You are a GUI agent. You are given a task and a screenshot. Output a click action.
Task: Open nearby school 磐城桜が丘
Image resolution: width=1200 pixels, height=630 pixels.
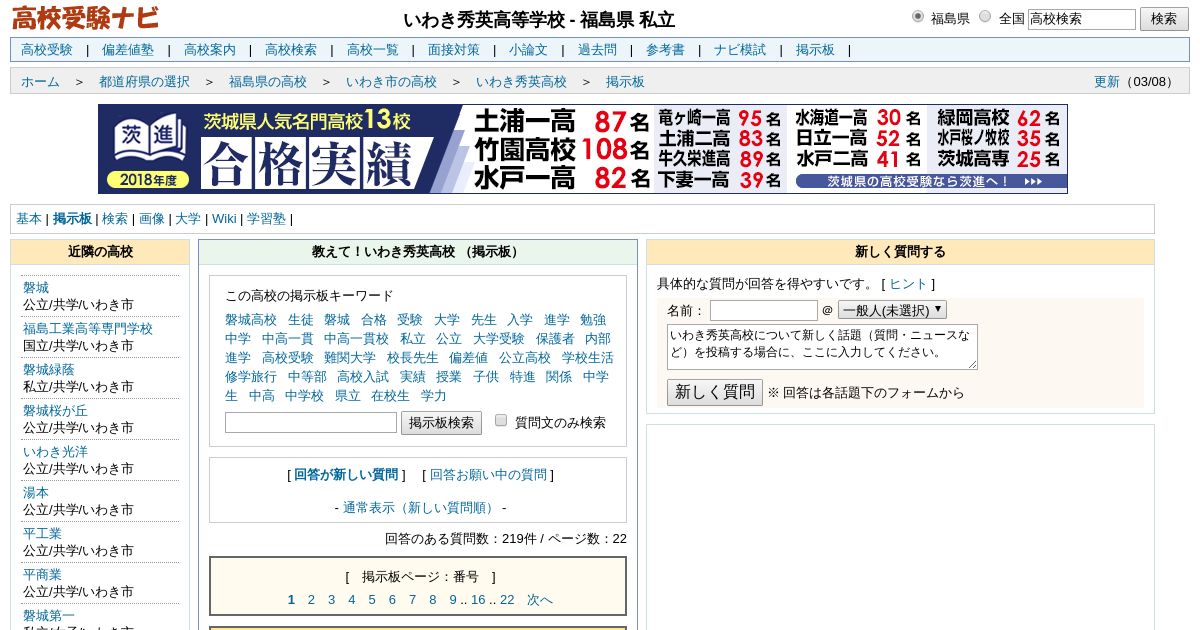click(55, 411)
